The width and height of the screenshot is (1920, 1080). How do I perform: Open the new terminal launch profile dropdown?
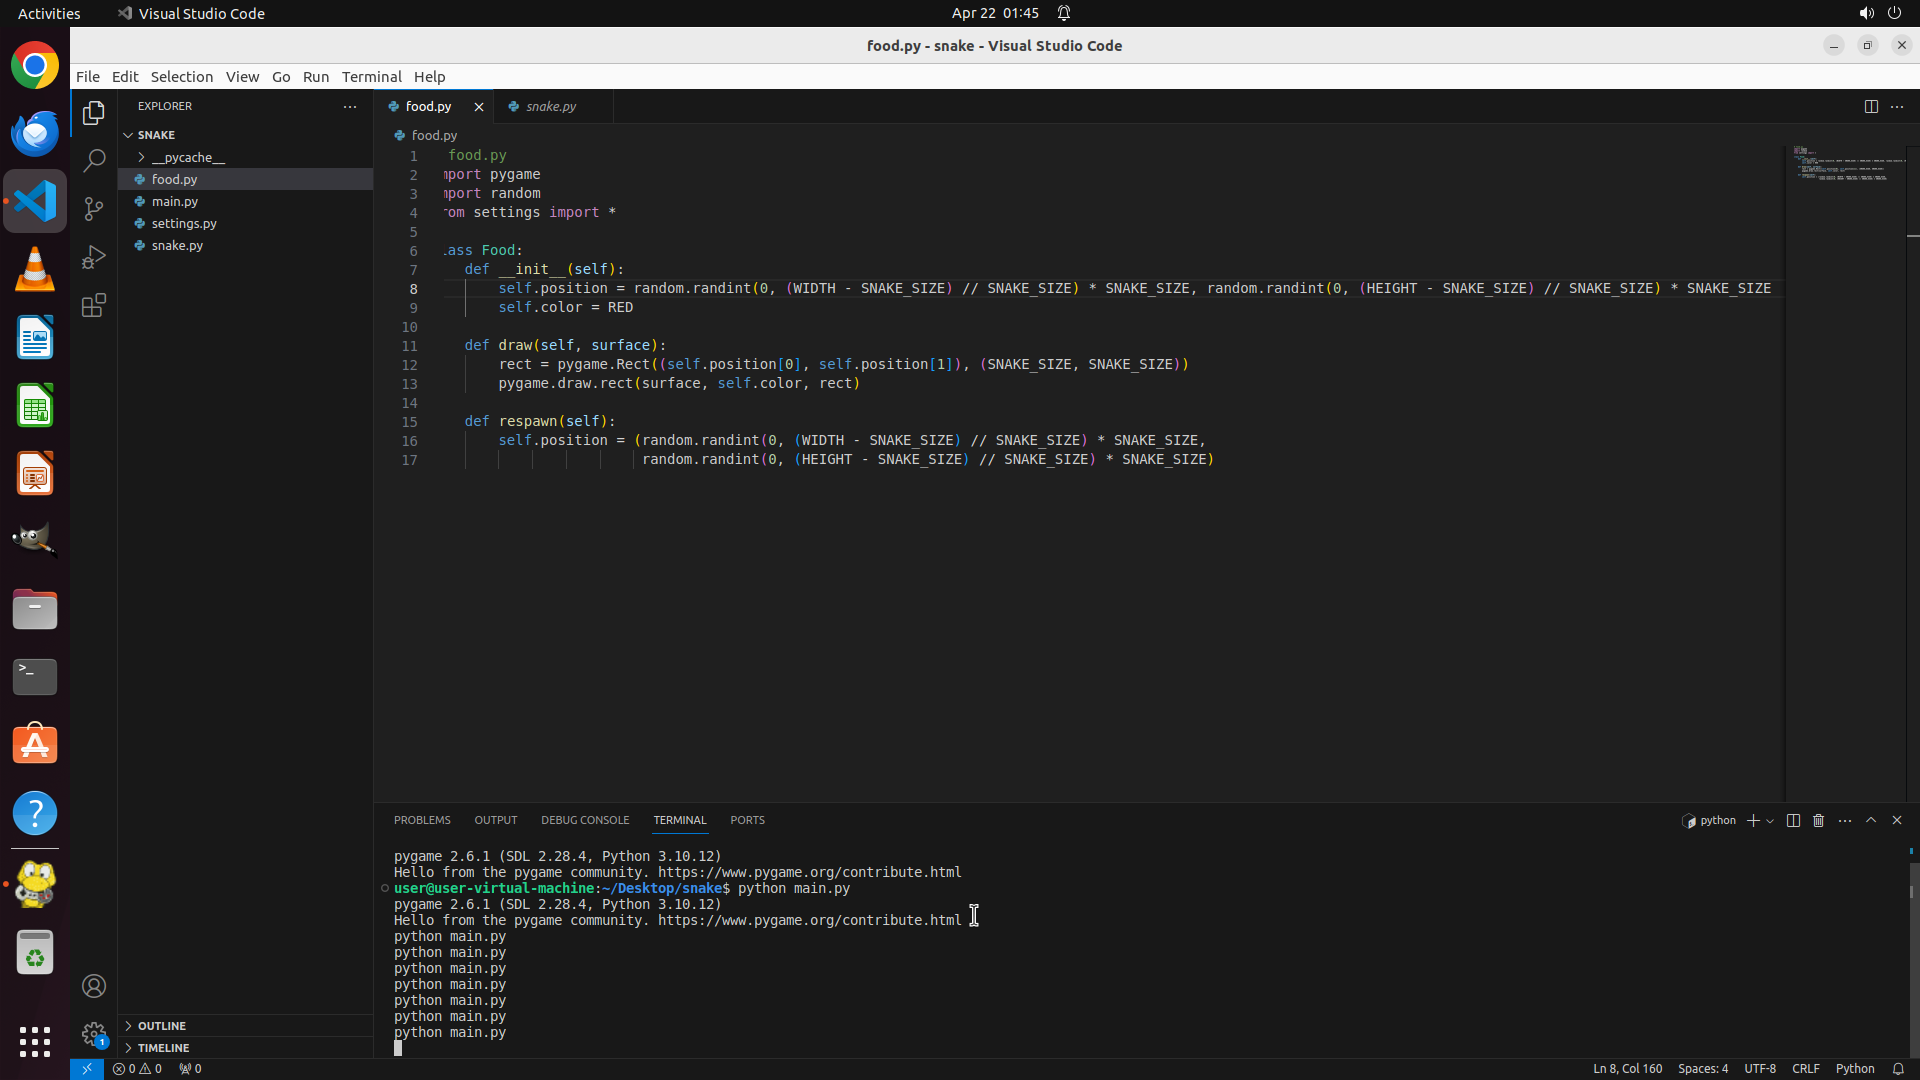1770,821
